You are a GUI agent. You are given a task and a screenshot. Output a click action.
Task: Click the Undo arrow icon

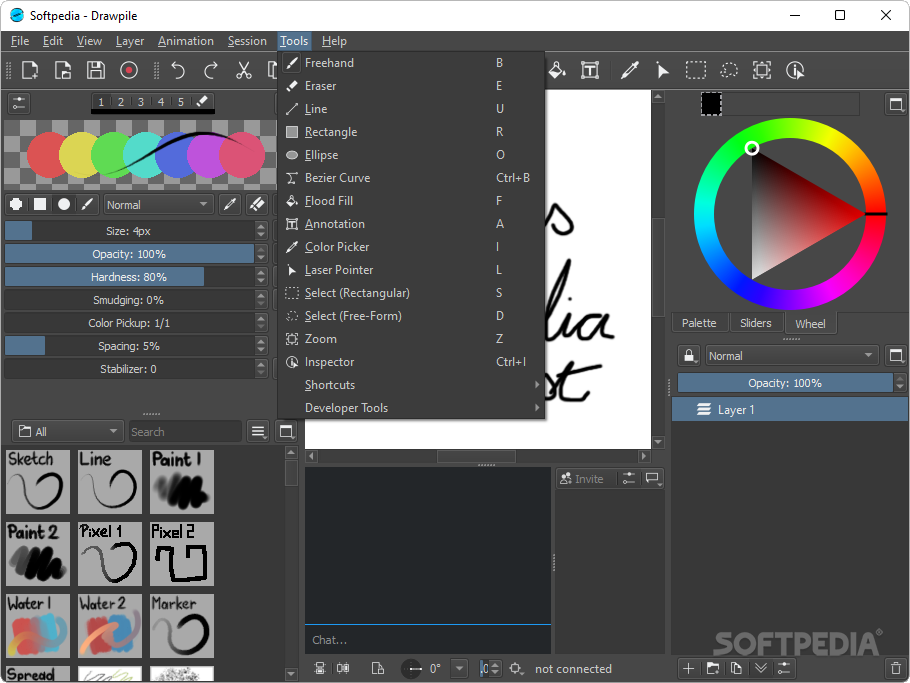pos(178,70)
